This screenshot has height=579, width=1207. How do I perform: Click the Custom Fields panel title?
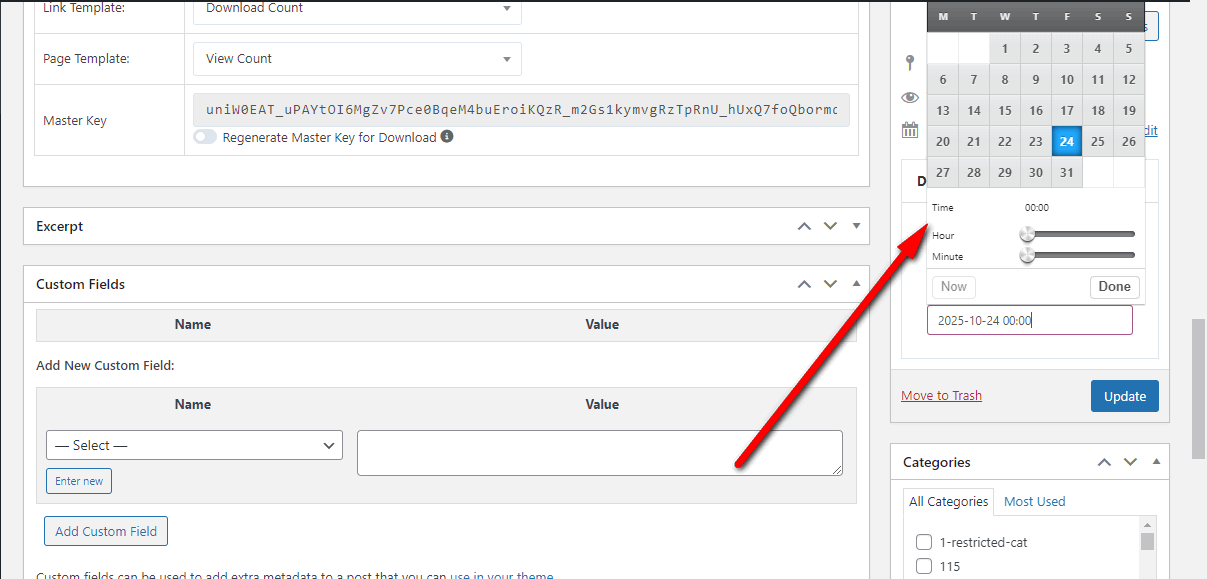tap(81, 284)
